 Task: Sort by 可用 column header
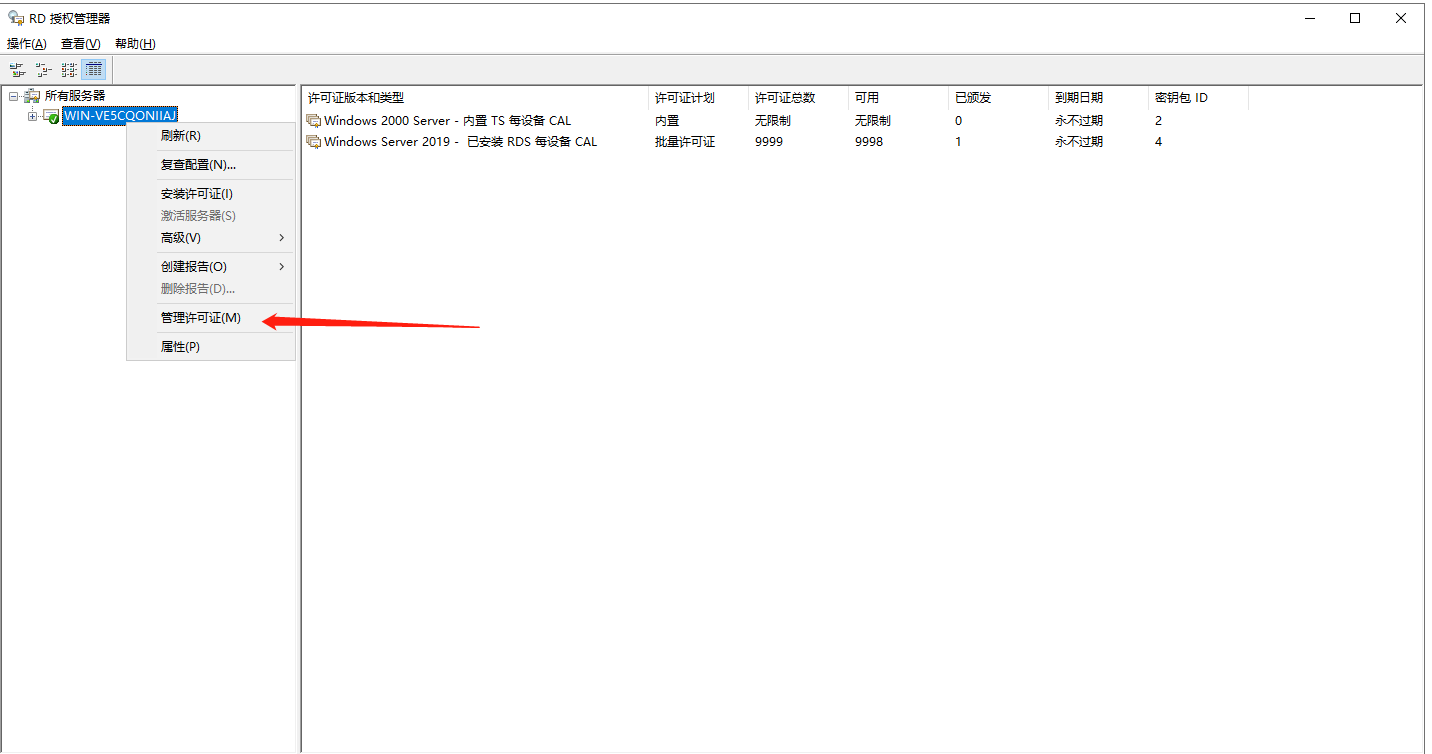point(898,98)
